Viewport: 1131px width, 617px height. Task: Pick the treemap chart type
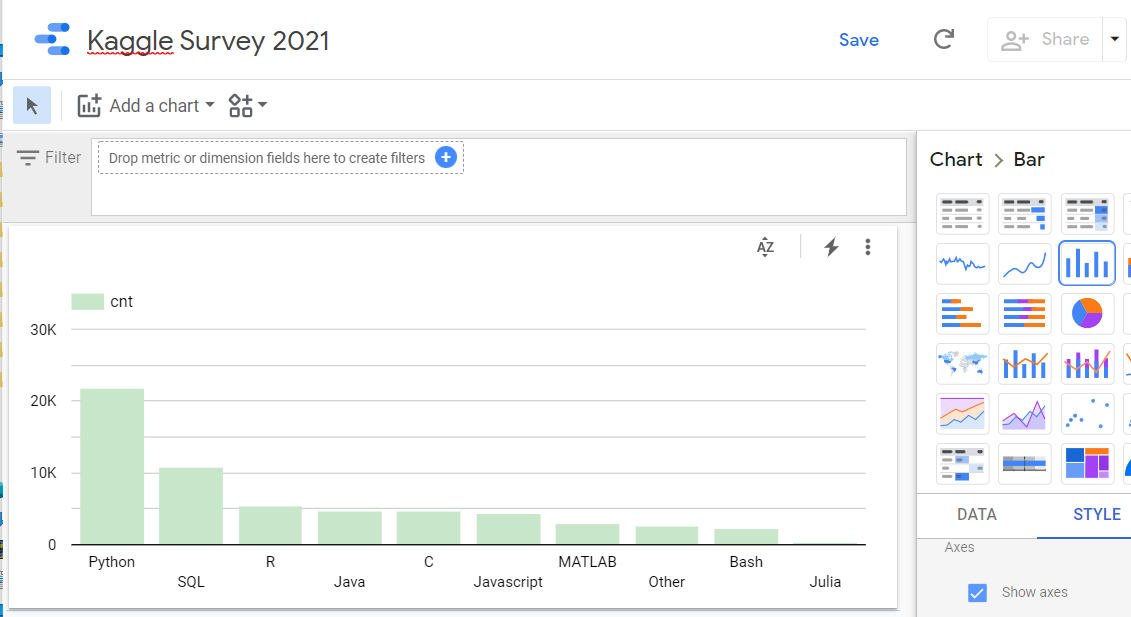coord(1087,463)
